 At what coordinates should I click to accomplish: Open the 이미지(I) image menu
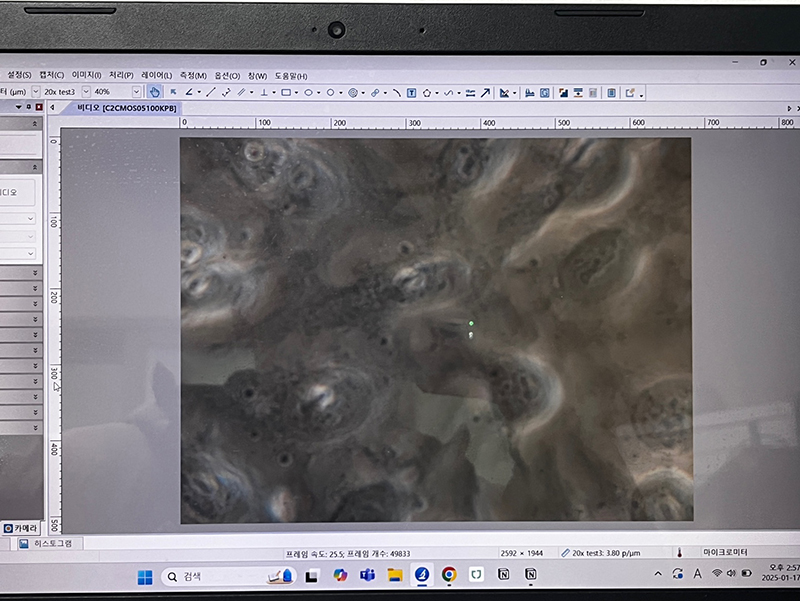[x=87, y=75]
